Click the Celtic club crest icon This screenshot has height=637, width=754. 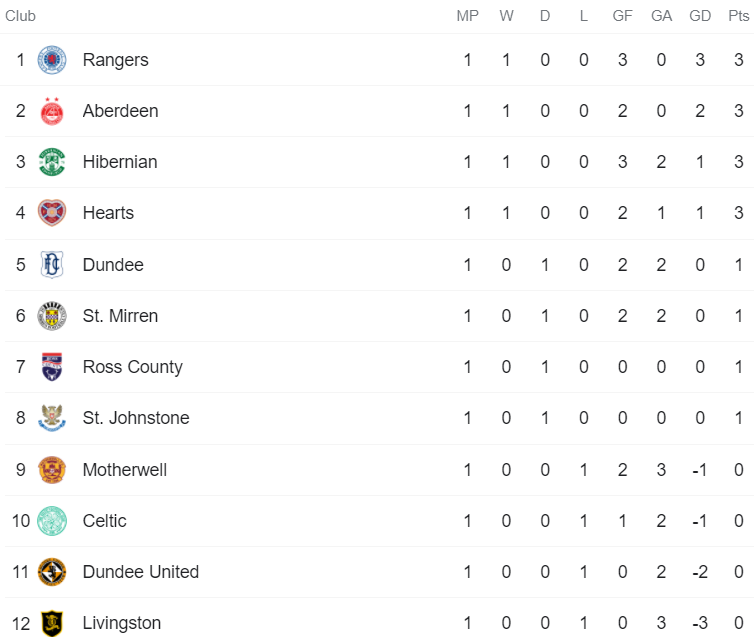pyautogui.click(x=52, y=521)
